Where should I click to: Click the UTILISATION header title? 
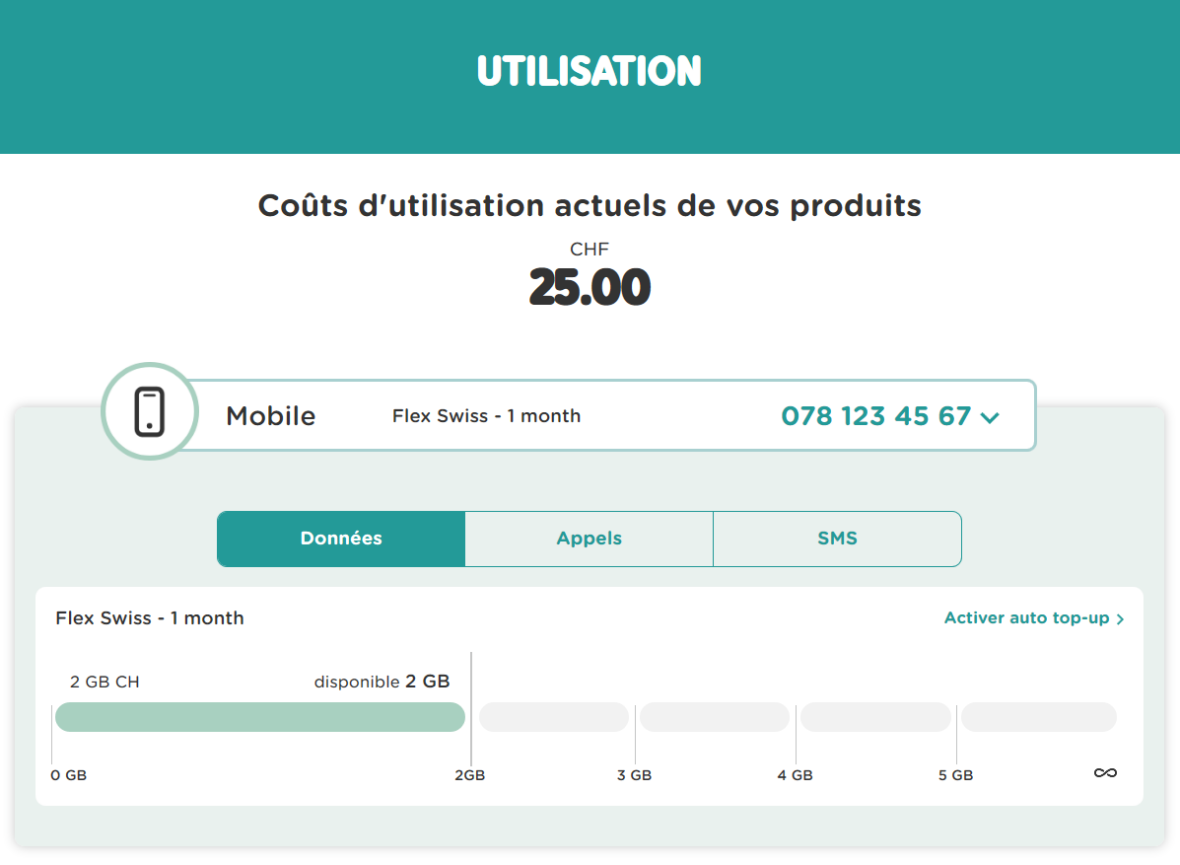click(x=589, y=72)
